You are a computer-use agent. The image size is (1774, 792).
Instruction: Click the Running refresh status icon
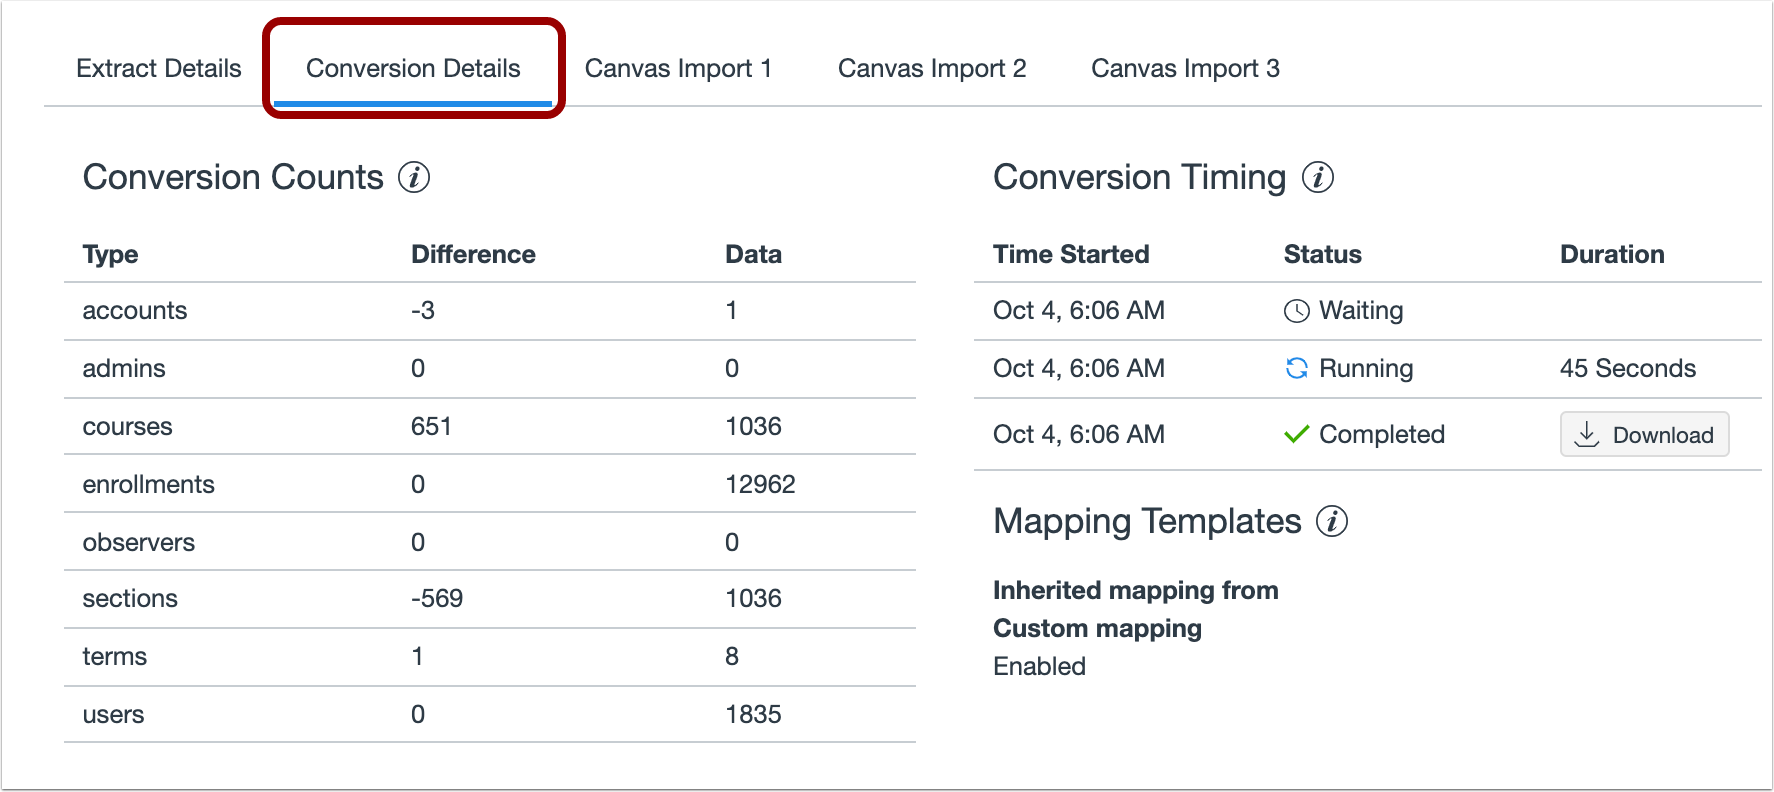click(1296, 369)
